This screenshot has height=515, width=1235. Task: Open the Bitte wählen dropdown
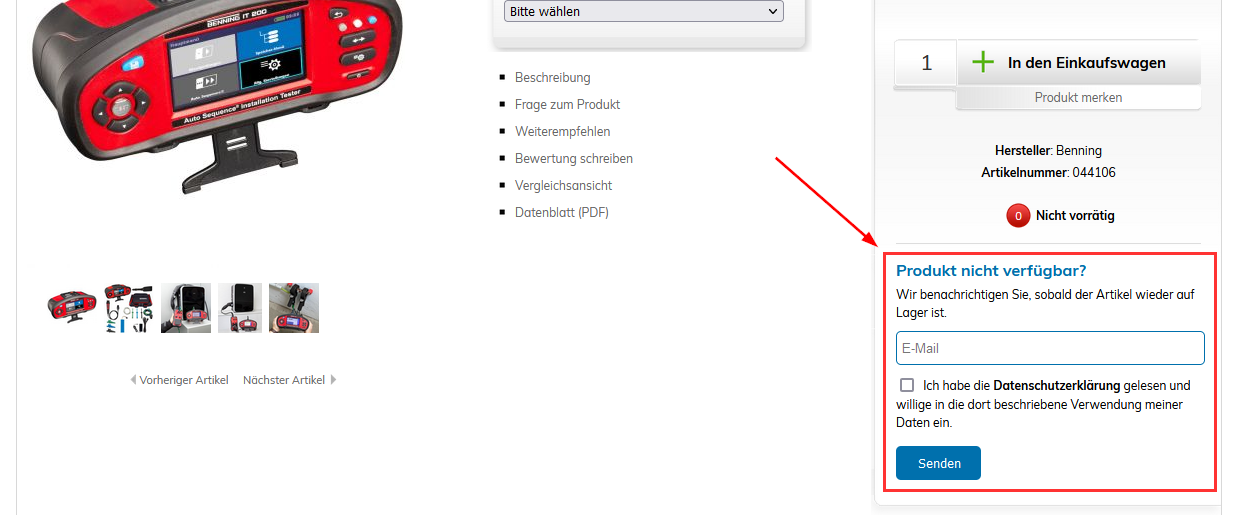click(x=644, y=11)
